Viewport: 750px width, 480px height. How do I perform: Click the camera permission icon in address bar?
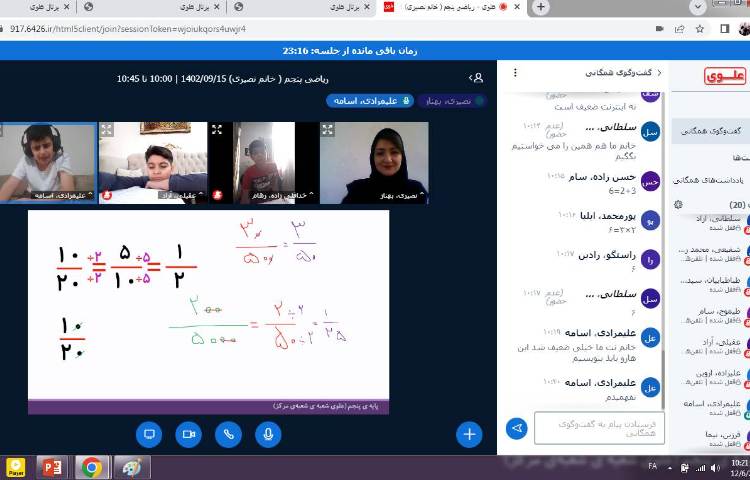(660, 29)
